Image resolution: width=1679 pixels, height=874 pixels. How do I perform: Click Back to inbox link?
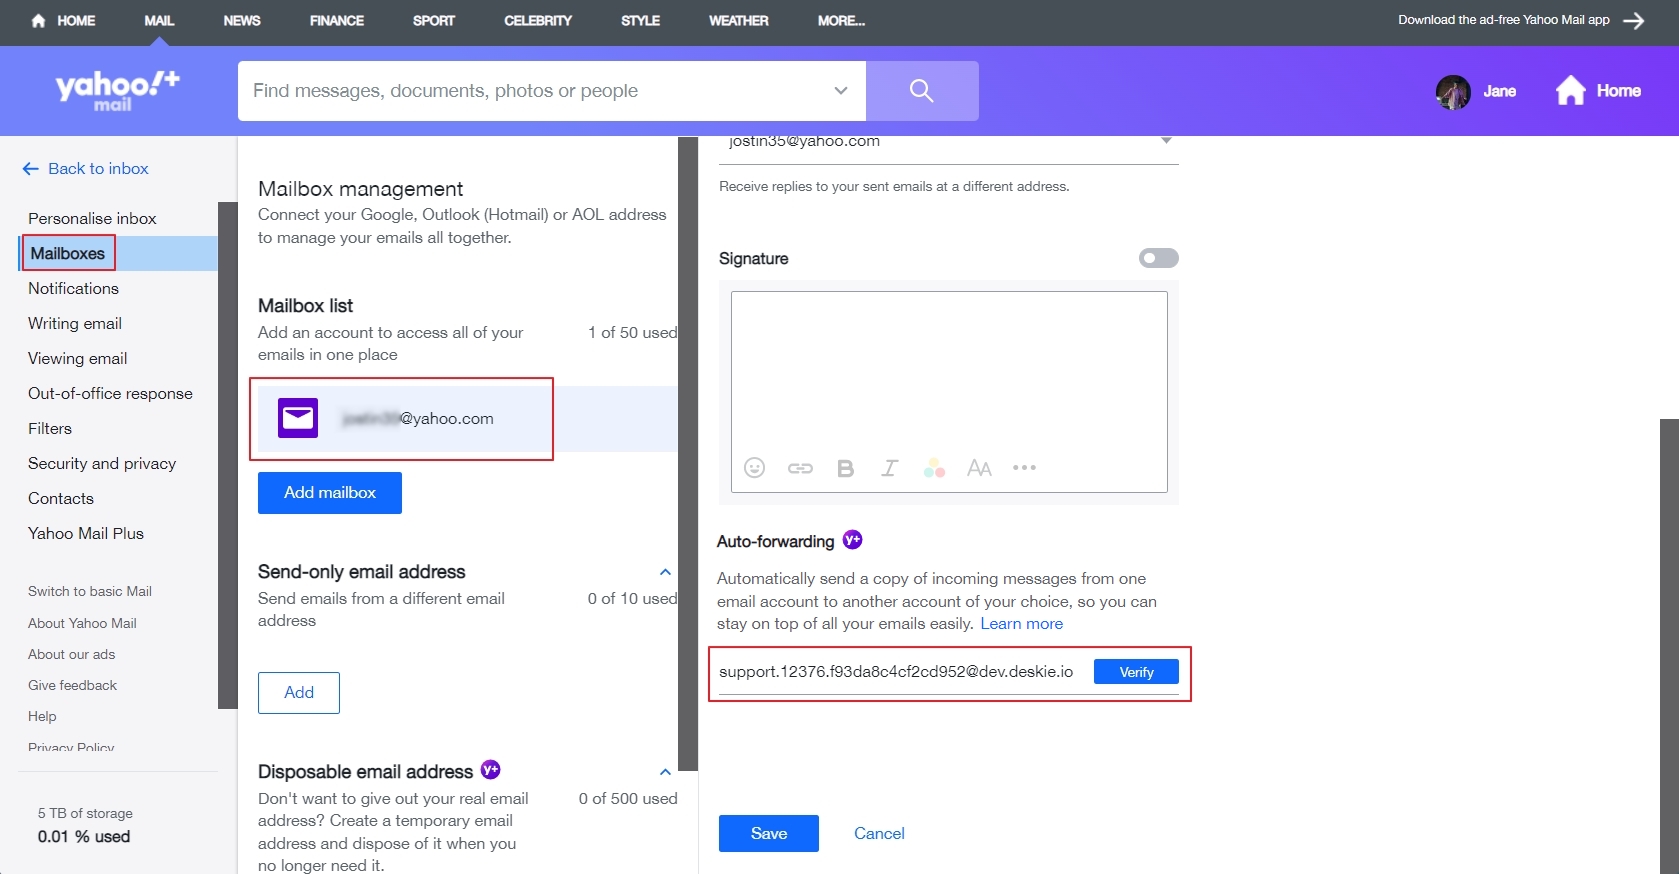(98, 169)
